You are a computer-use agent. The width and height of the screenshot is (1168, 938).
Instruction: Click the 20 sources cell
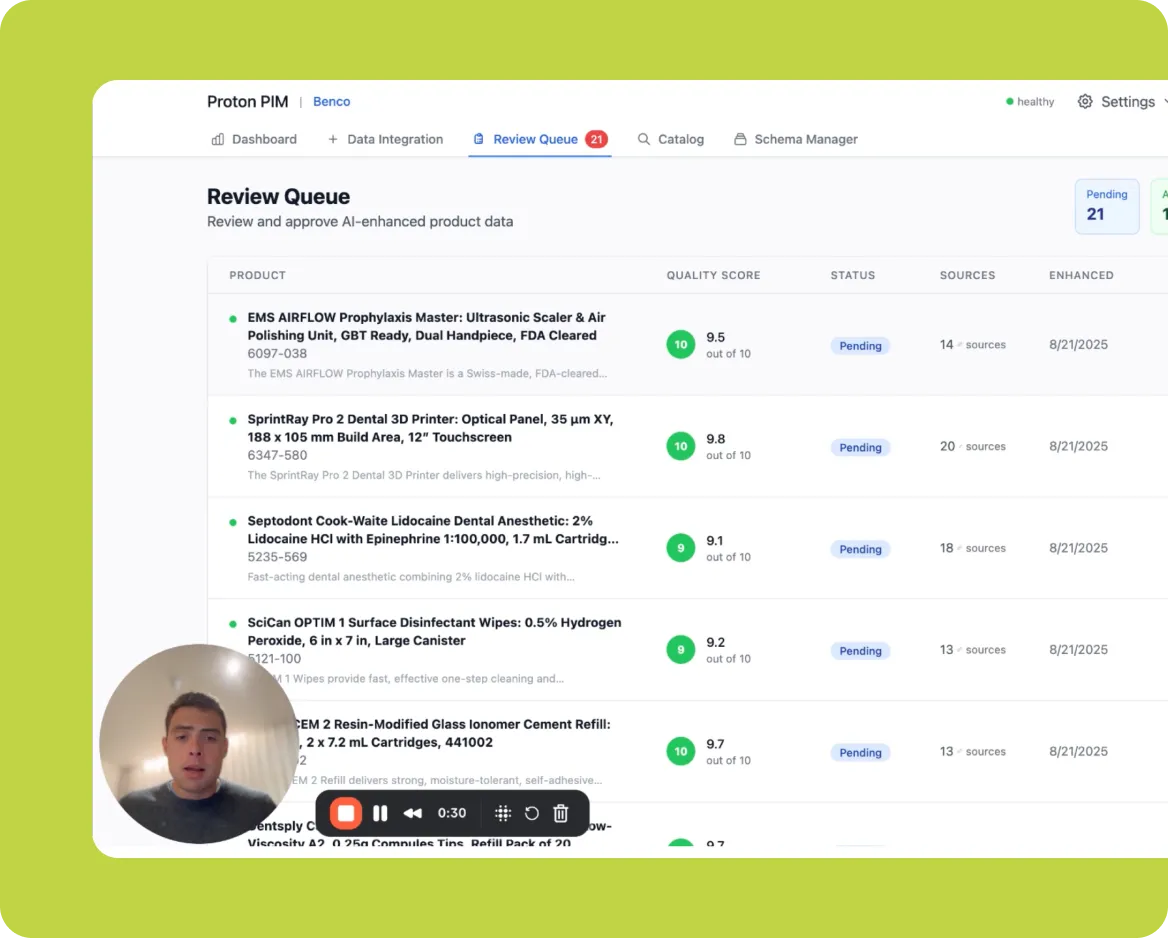point(972,446)
